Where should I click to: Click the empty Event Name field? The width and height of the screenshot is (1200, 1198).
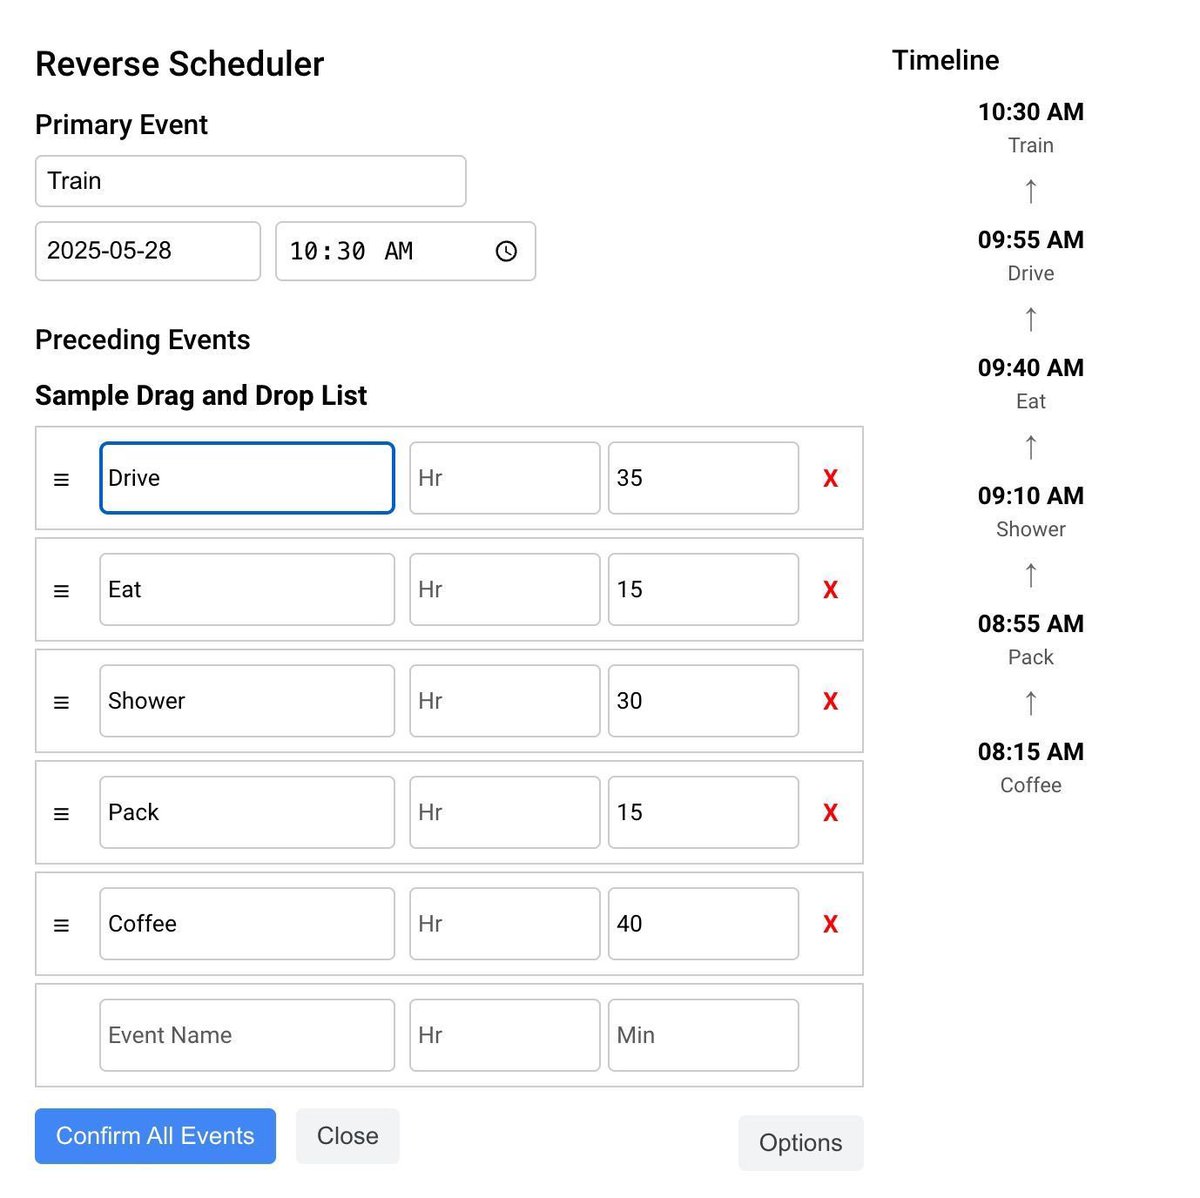247,1035
